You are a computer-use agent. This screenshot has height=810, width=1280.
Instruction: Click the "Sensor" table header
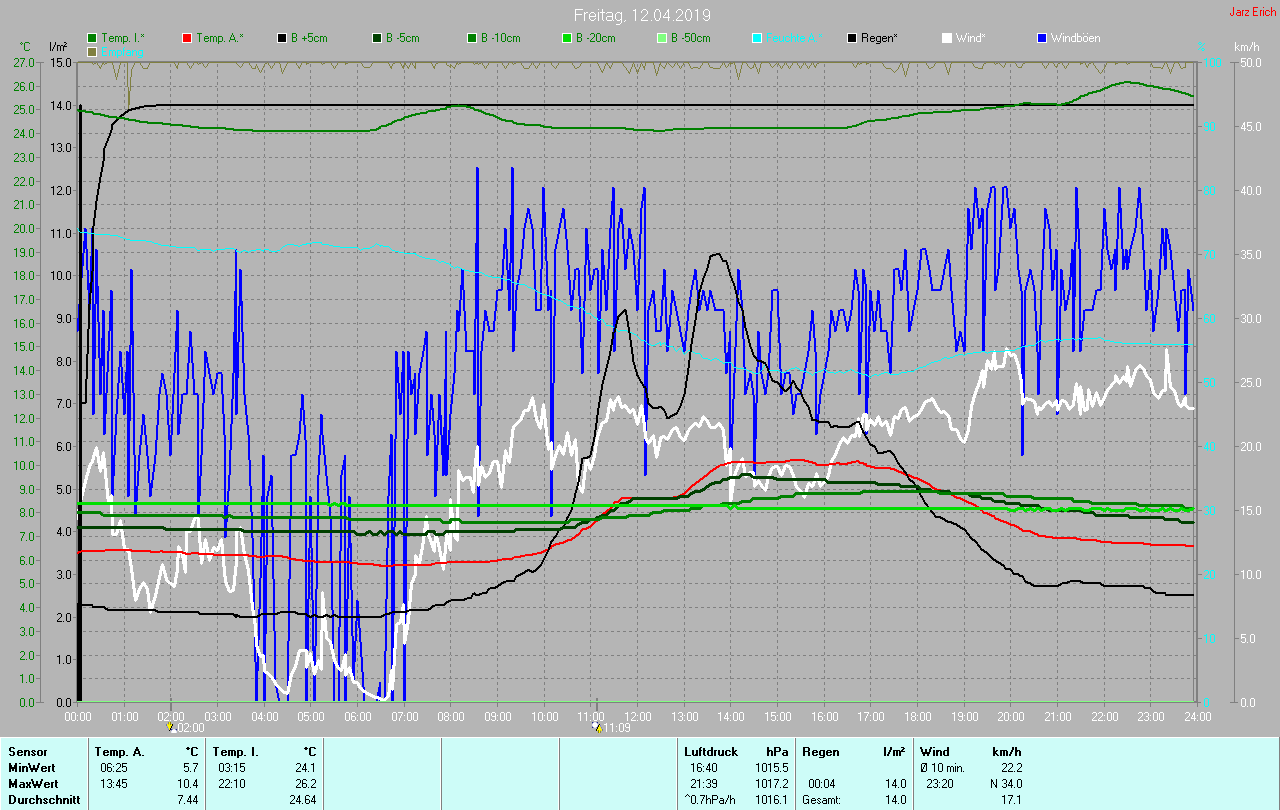click(27, 751)
